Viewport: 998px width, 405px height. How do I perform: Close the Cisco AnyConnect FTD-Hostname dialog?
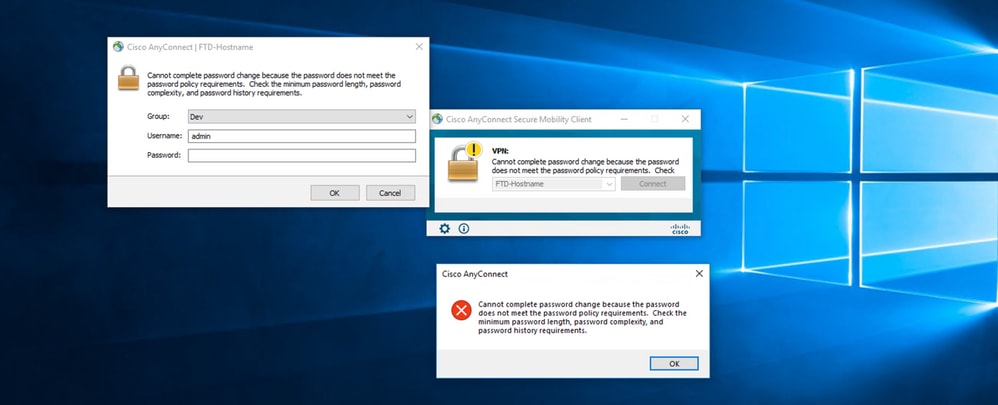pyautogui.click(x=419, y=46)
